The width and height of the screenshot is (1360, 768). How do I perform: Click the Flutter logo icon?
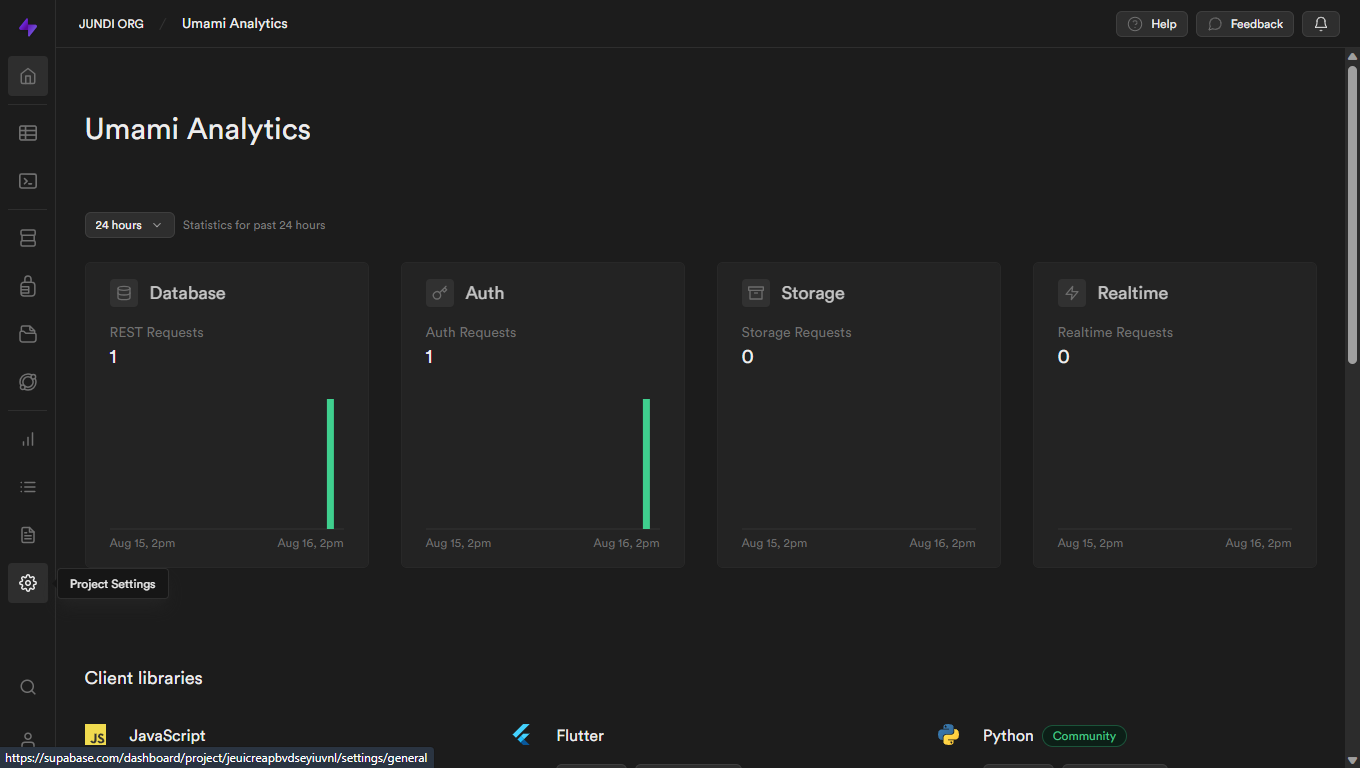coord(521,735)
